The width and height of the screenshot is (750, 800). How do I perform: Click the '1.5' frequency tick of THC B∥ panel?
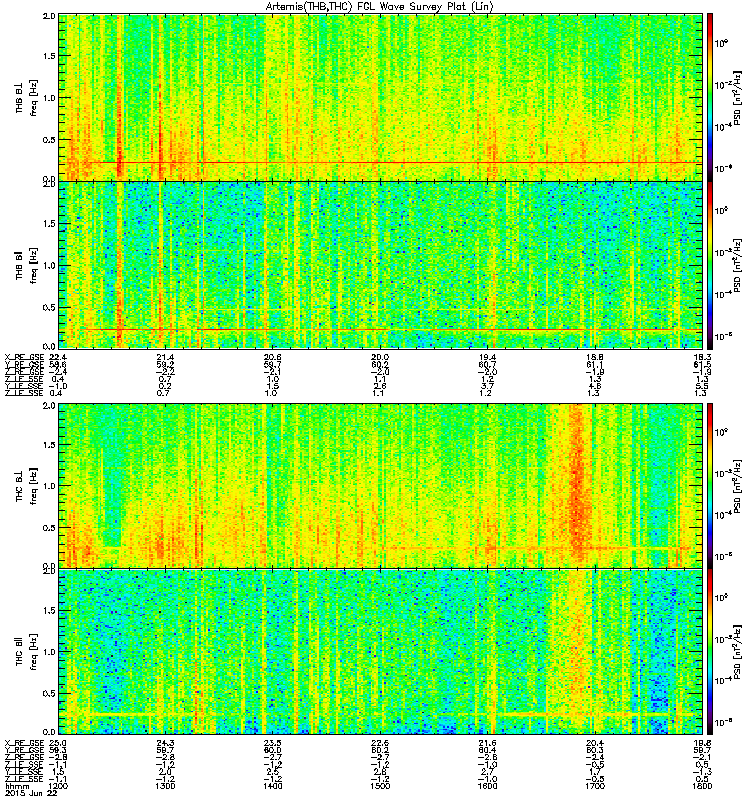pyautogui.click(x=49, y=610)
